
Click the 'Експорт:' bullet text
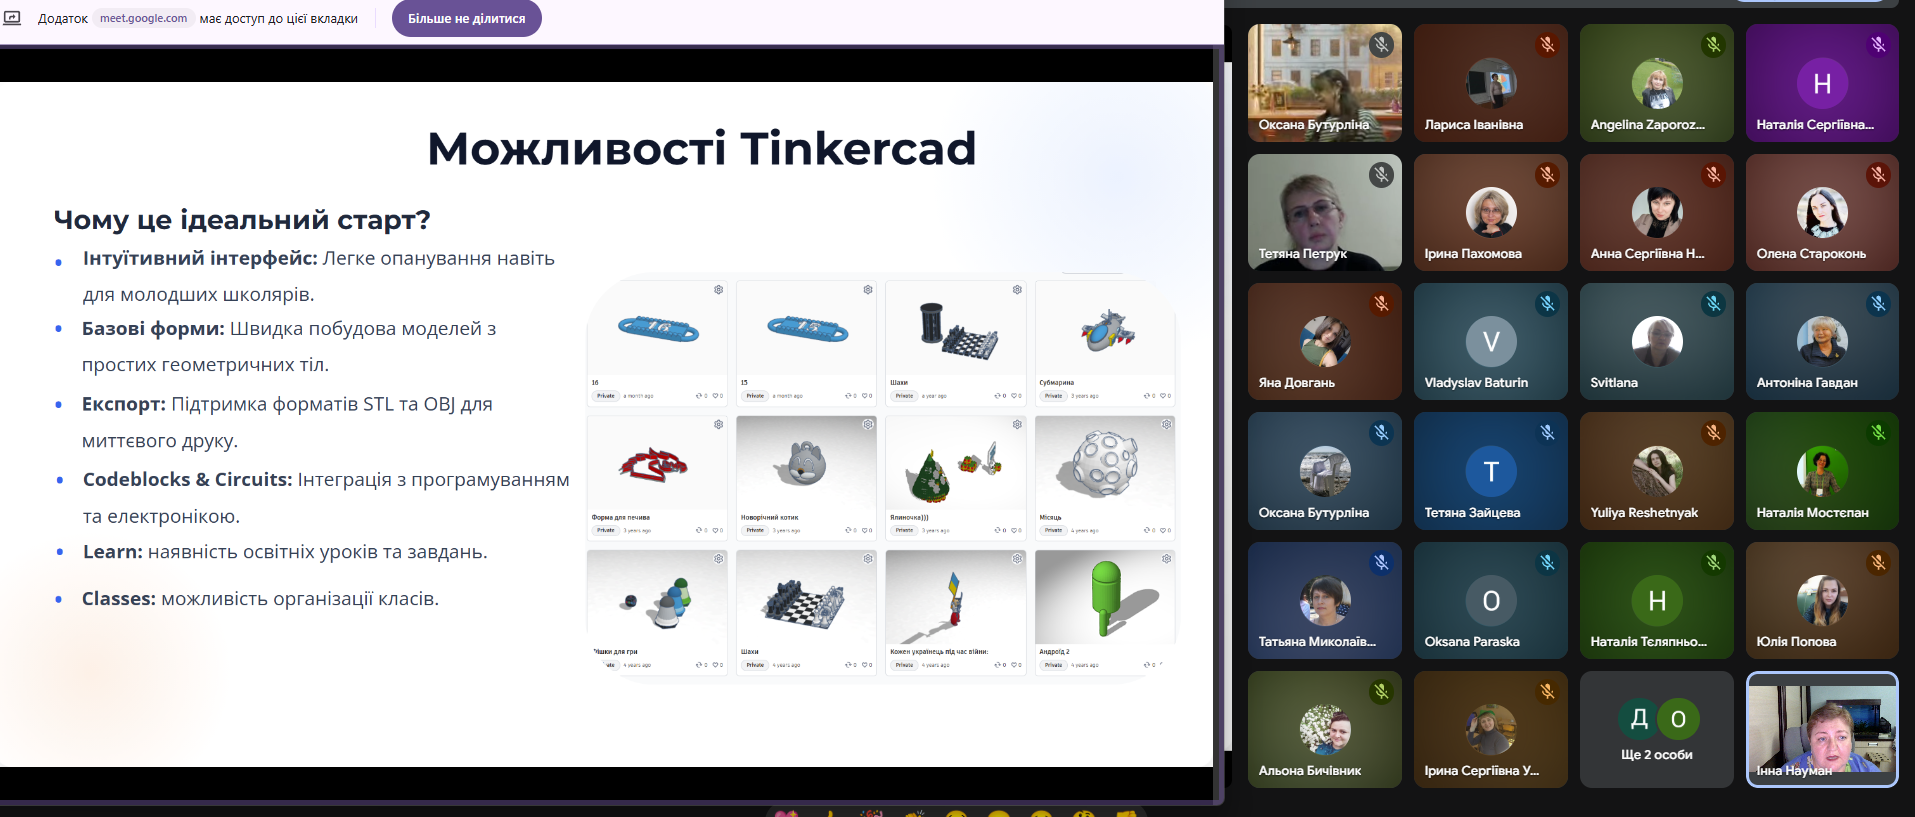[124, 405]
